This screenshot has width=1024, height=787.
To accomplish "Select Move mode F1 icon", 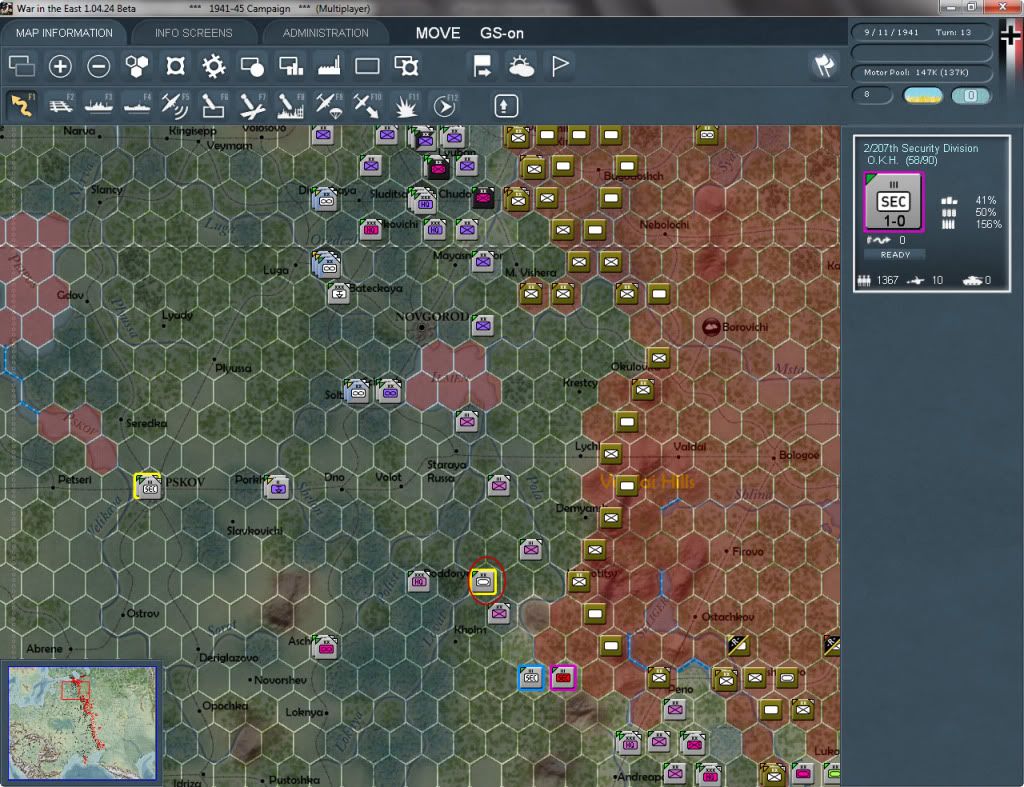I will click(x=22, y=105).
